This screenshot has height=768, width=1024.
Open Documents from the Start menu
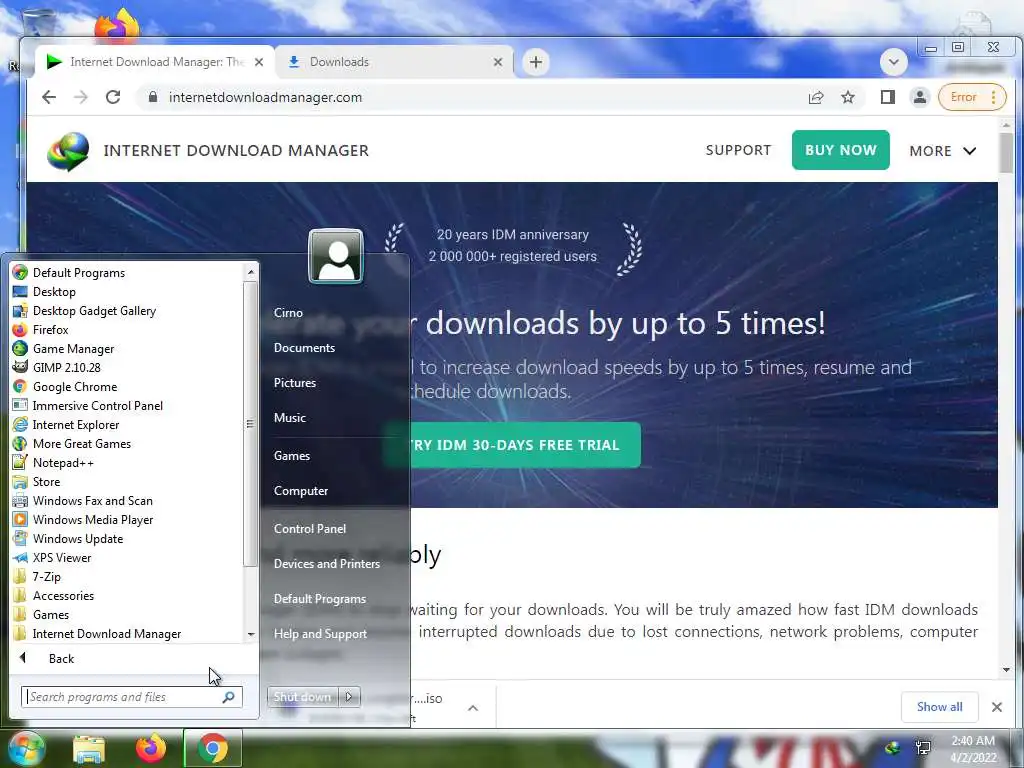tap(304, 348)
